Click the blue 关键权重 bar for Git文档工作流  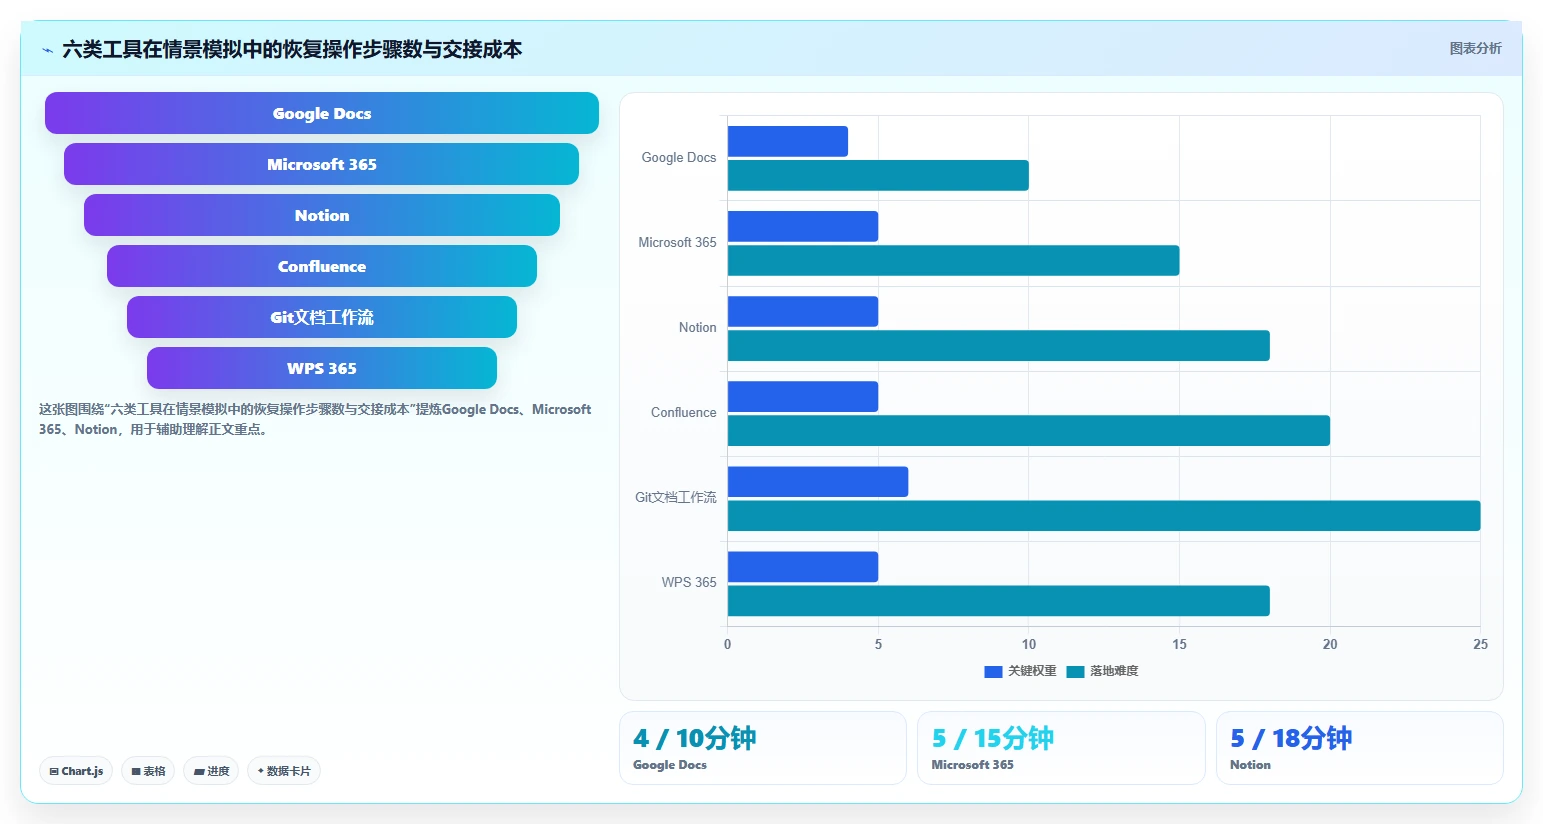tap(818, 481)
